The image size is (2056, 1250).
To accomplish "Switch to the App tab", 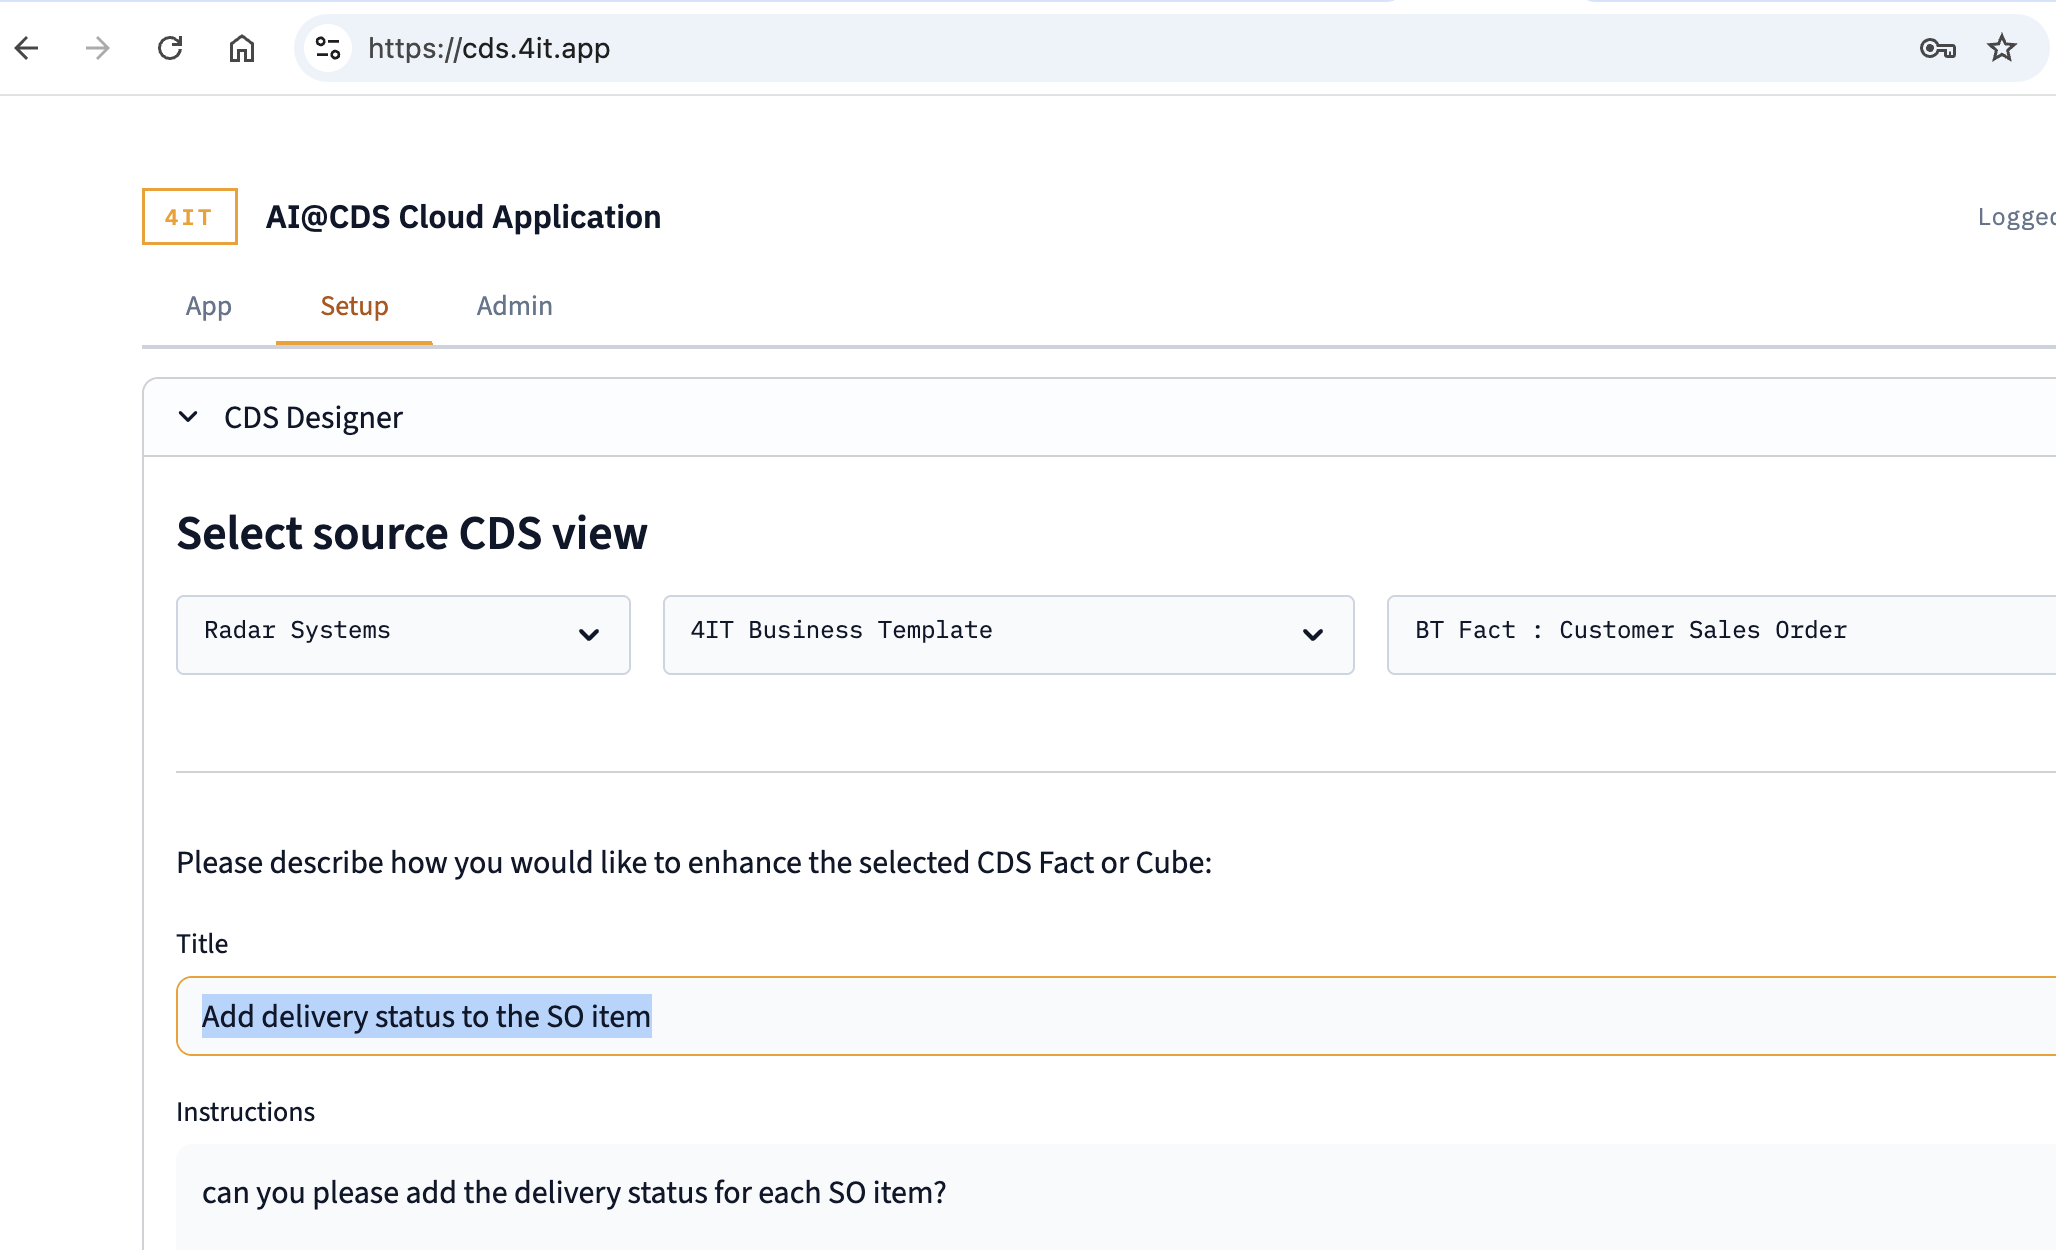I will [x=208, y=306].
